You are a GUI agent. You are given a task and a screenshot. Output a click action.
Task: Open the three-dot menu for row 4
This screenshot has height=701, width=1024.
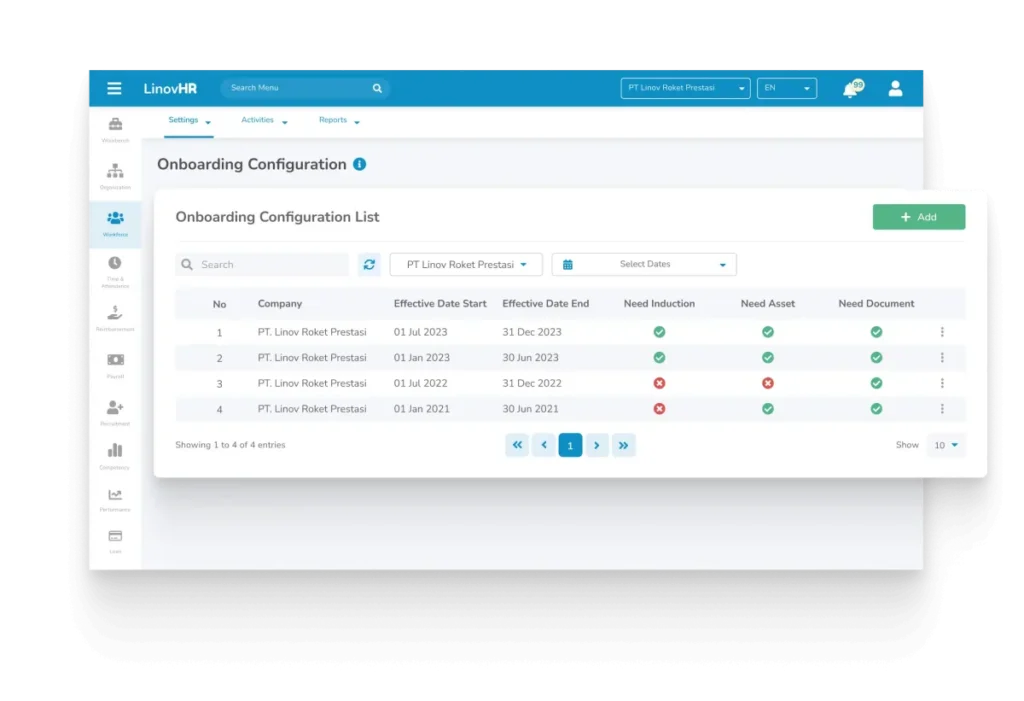(942, 408)
